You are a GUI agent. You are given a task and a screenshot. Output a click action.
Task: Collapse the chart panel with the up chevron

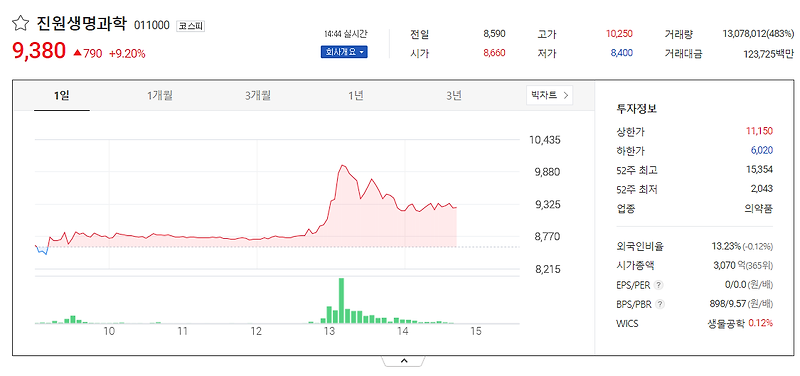404,361
